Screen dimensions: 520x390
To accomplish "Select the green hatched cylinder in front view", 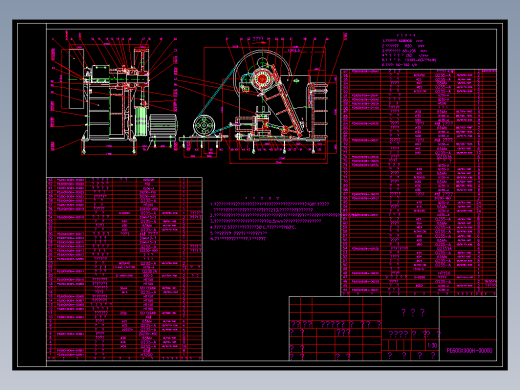I will (141, 121).
